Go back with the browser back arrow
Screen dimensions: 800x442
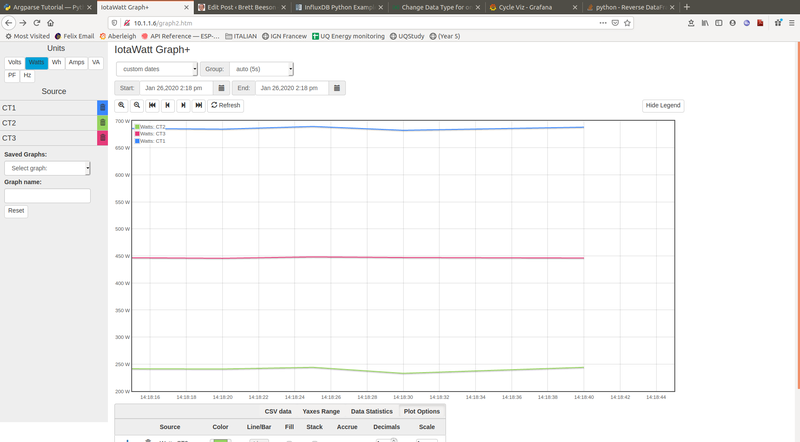point(9,23)
